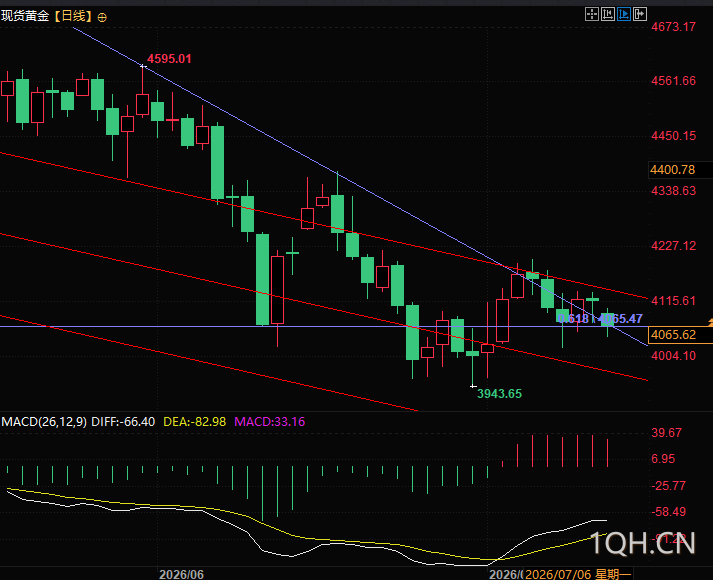
Task: Click the 3943.65 low price label
Action: pyautogui.click(x=499, y=394)
